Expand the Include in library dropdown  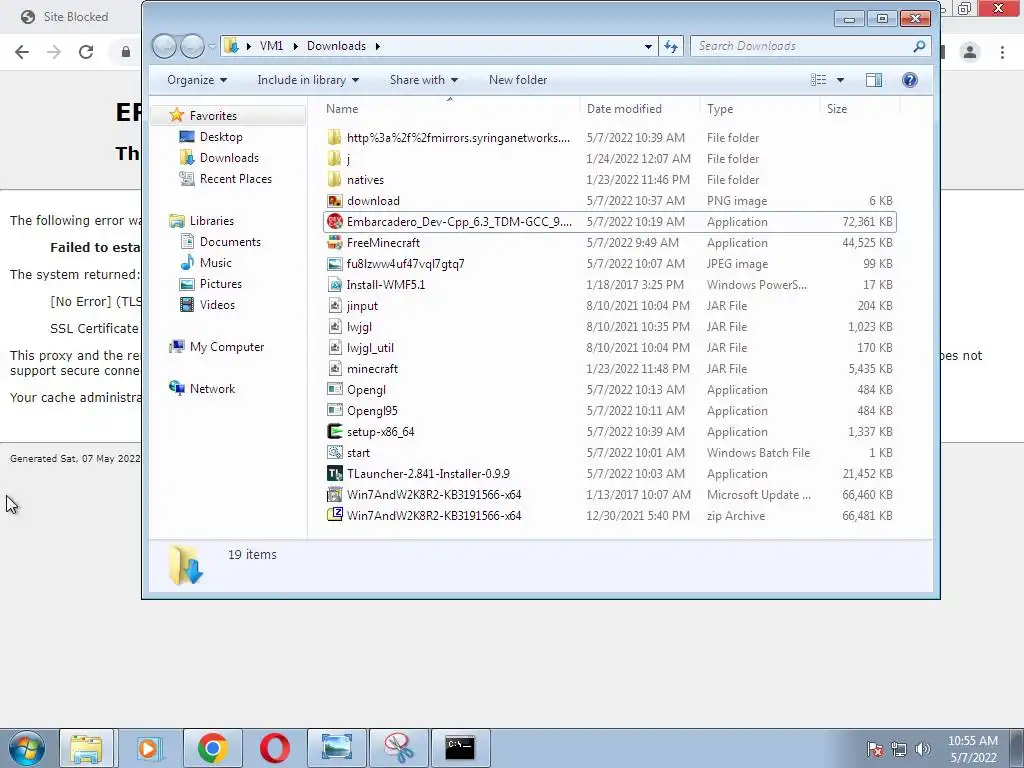click(308, 80)
